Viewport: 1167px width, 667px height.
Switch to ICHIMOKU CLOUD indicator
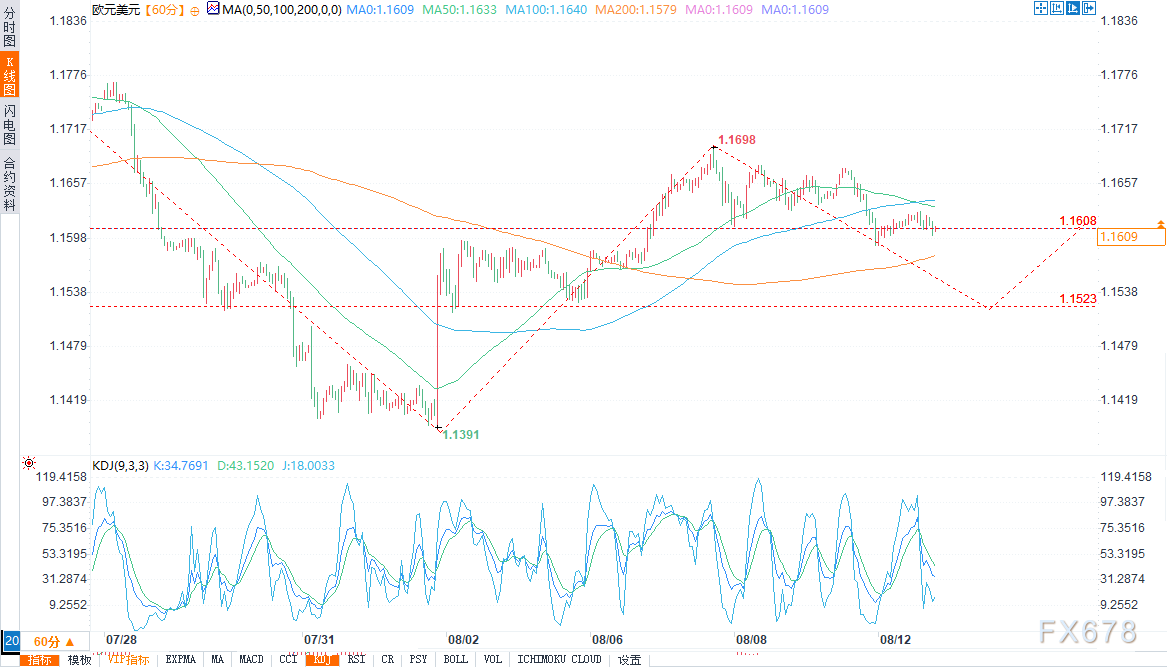coord(559,660)
